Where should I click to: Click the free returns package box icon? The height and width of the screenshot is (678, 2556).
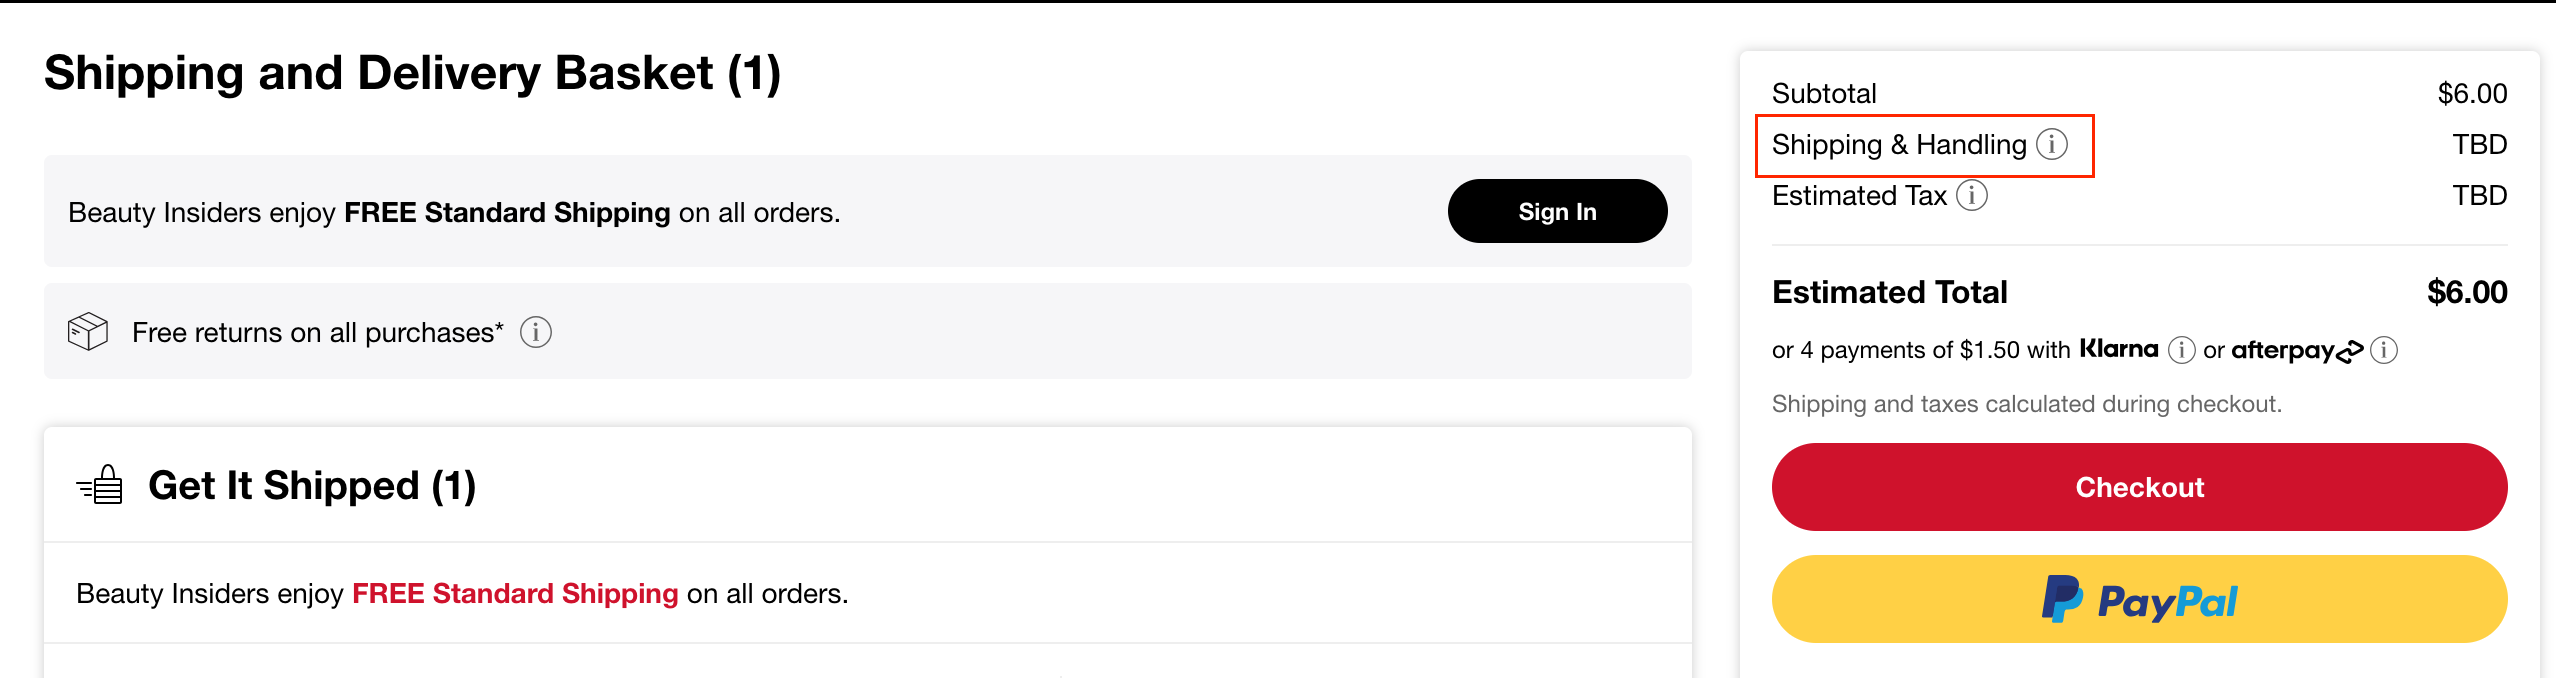click(x=88, y=331)
